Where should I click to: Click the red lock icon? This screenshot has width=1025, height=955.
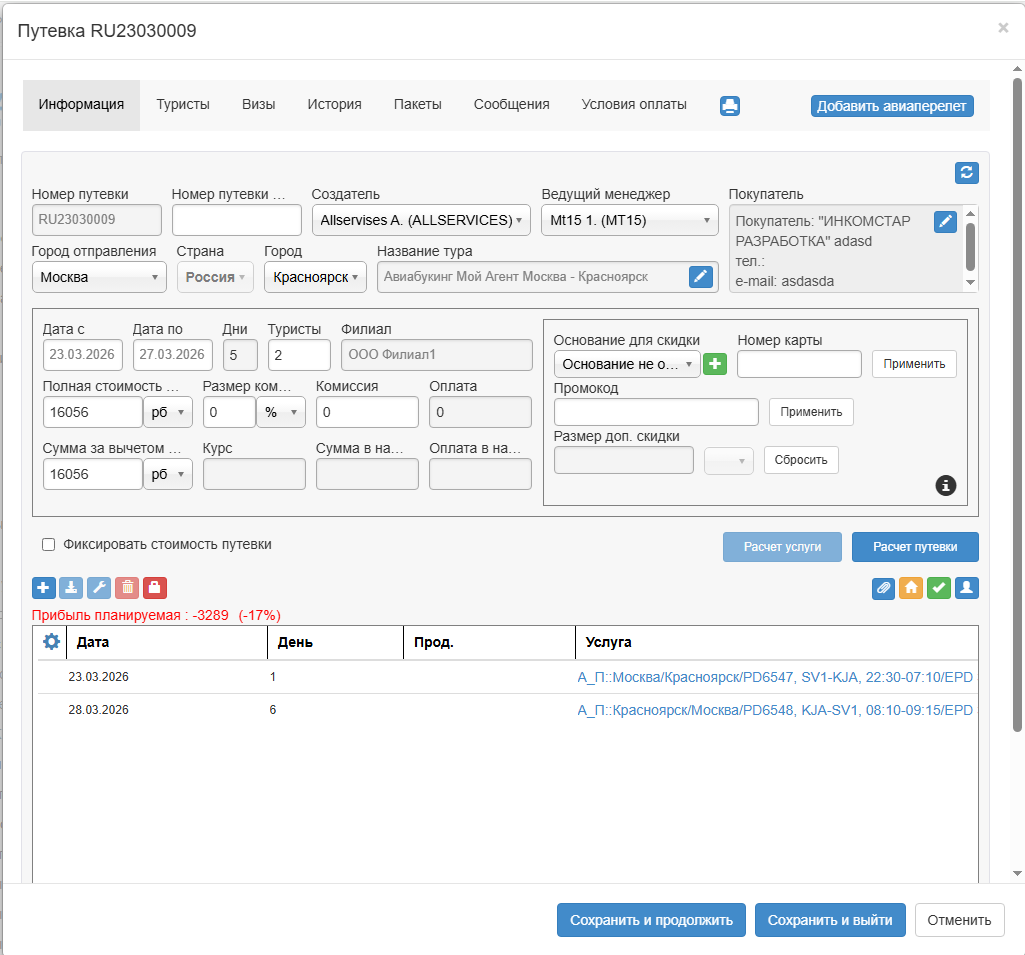[x=155, y=588]
